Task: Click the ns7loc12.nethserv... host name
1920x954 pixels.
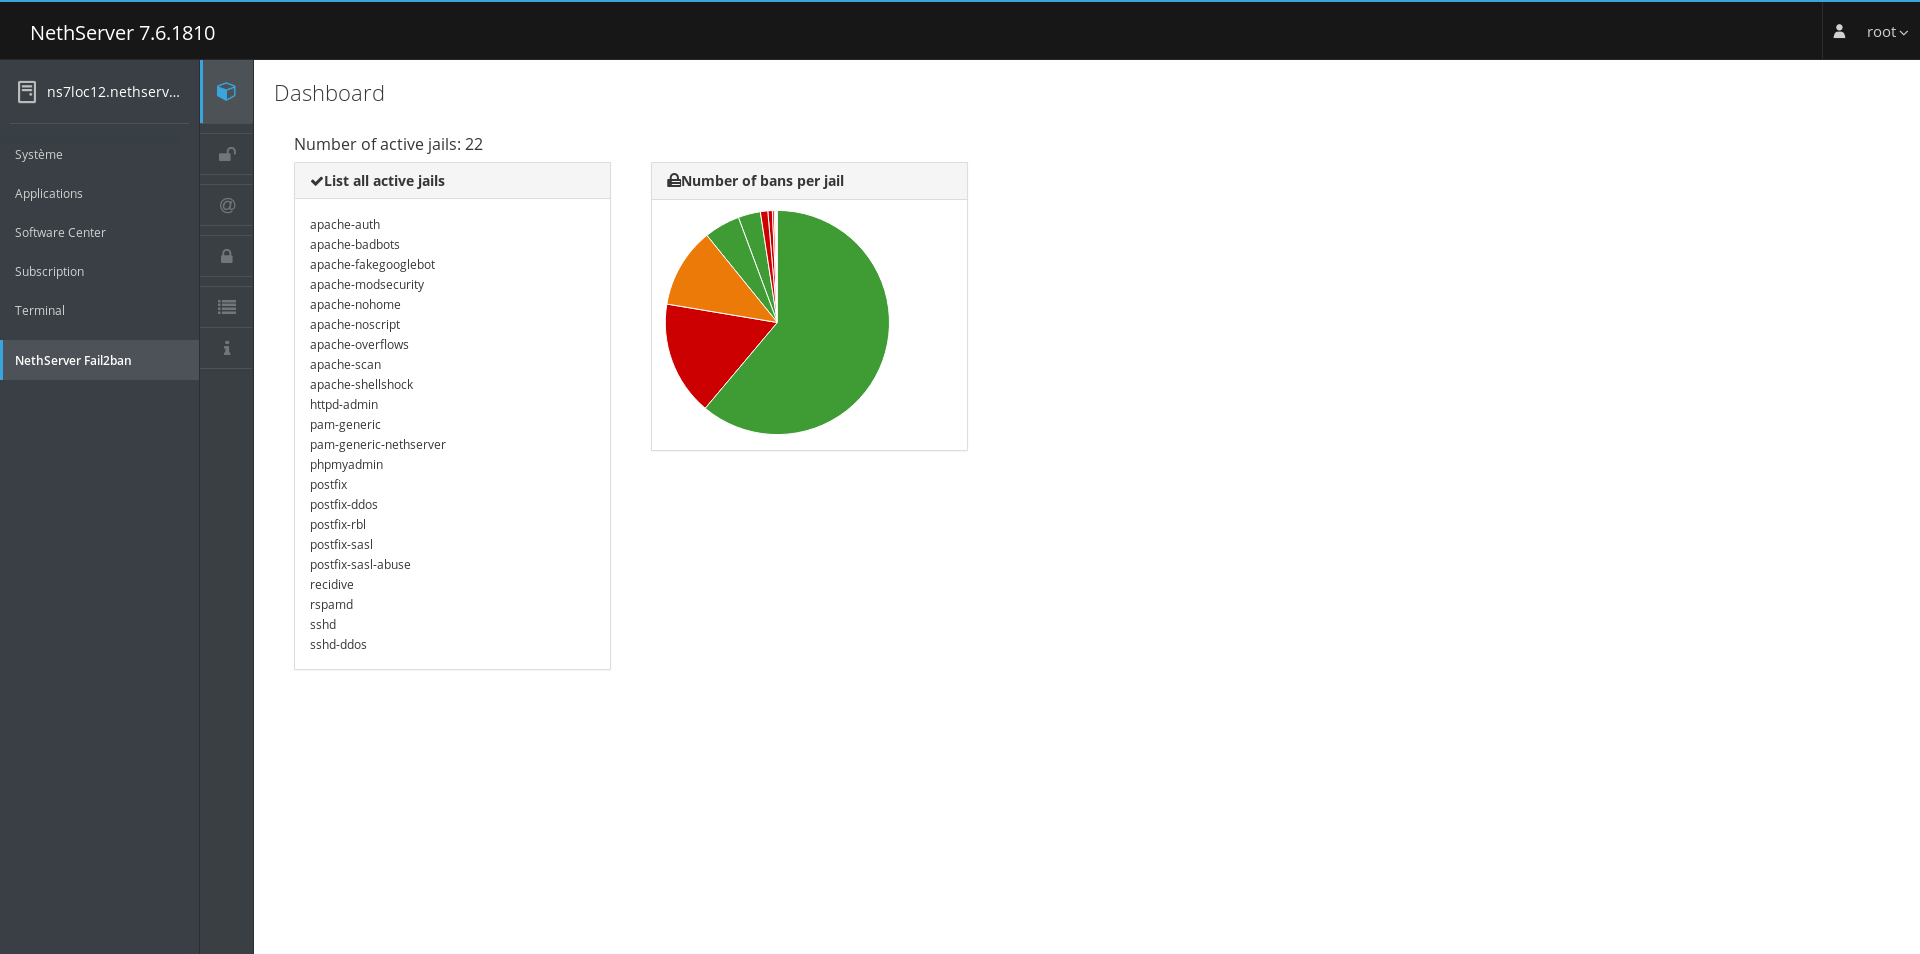Action: [113, 92]
